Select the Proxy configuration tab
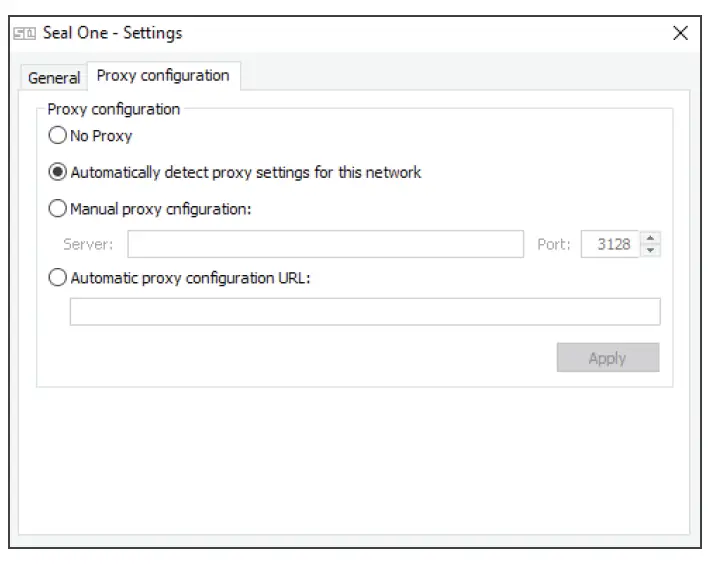Image resolution: width=713 pixels, height=565 pixels. 163,76
